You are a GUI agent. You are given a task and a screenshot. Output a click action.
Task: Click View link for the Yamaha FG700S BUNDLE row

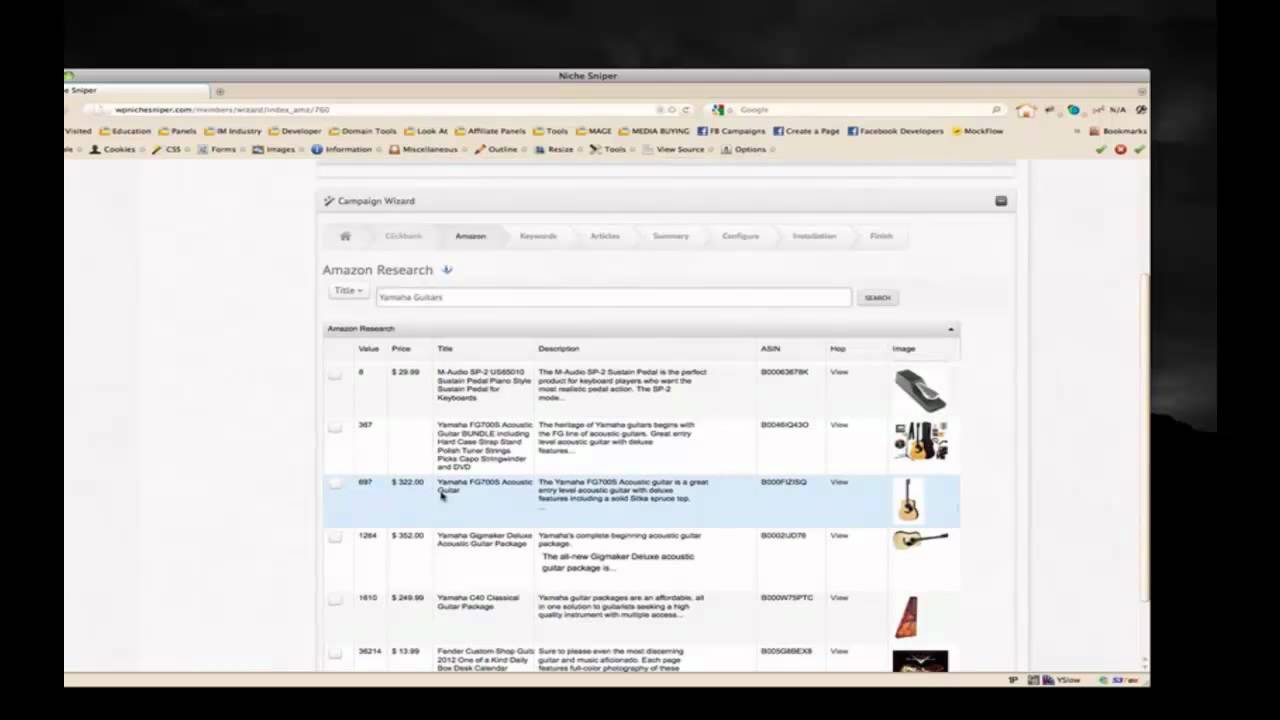tap(839, 425)
